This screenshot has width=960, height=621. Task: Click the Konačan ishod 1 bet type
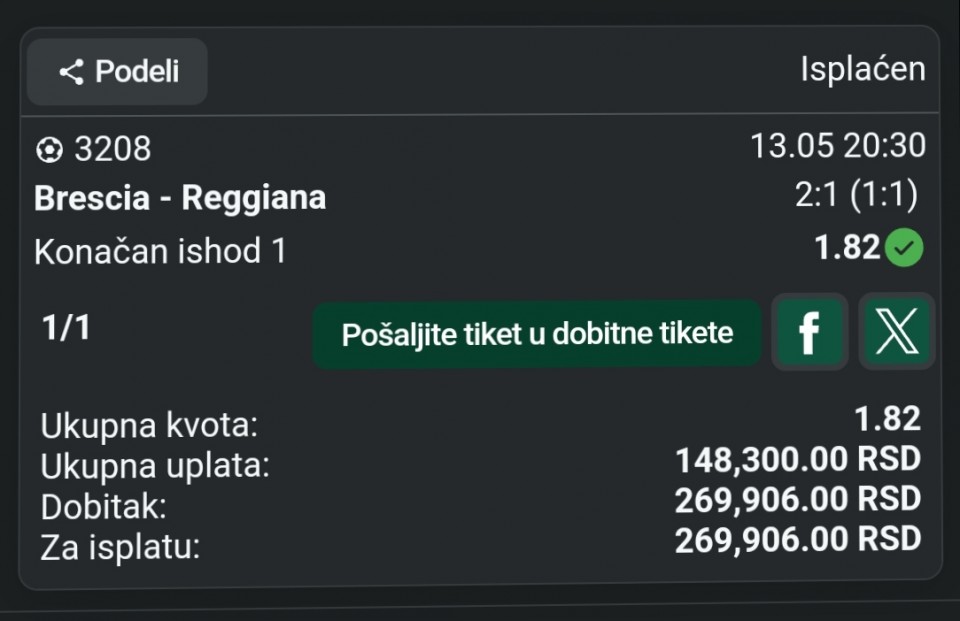click(x=160, y=251)
